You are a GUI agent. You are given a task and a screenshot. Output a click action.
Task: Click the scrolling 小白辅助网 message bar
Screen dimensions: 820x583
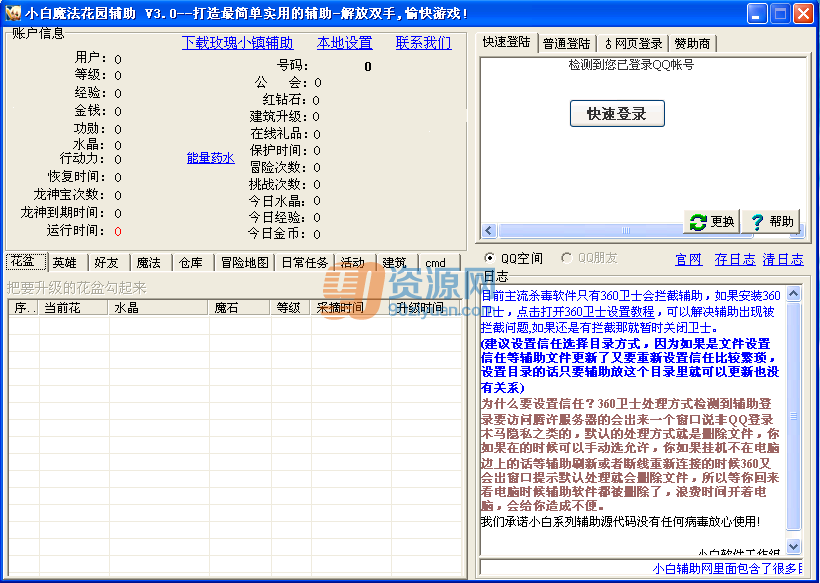point(641,568)
